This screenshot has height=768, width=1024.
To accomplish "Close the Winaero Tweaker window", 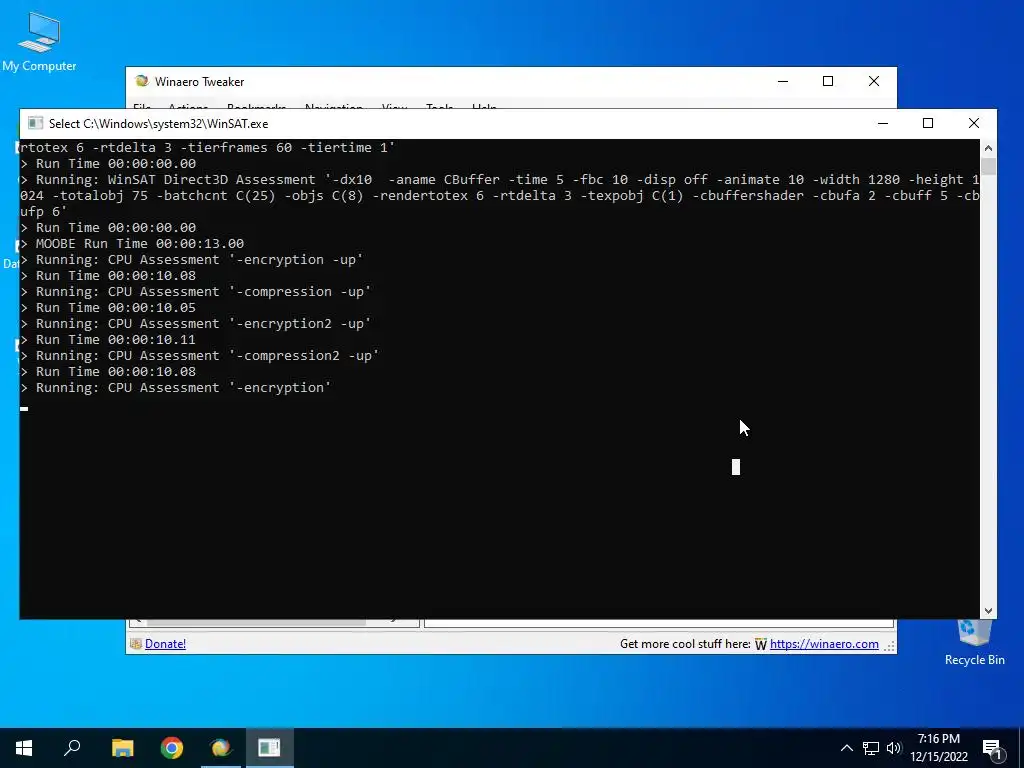I will [874, 81].
